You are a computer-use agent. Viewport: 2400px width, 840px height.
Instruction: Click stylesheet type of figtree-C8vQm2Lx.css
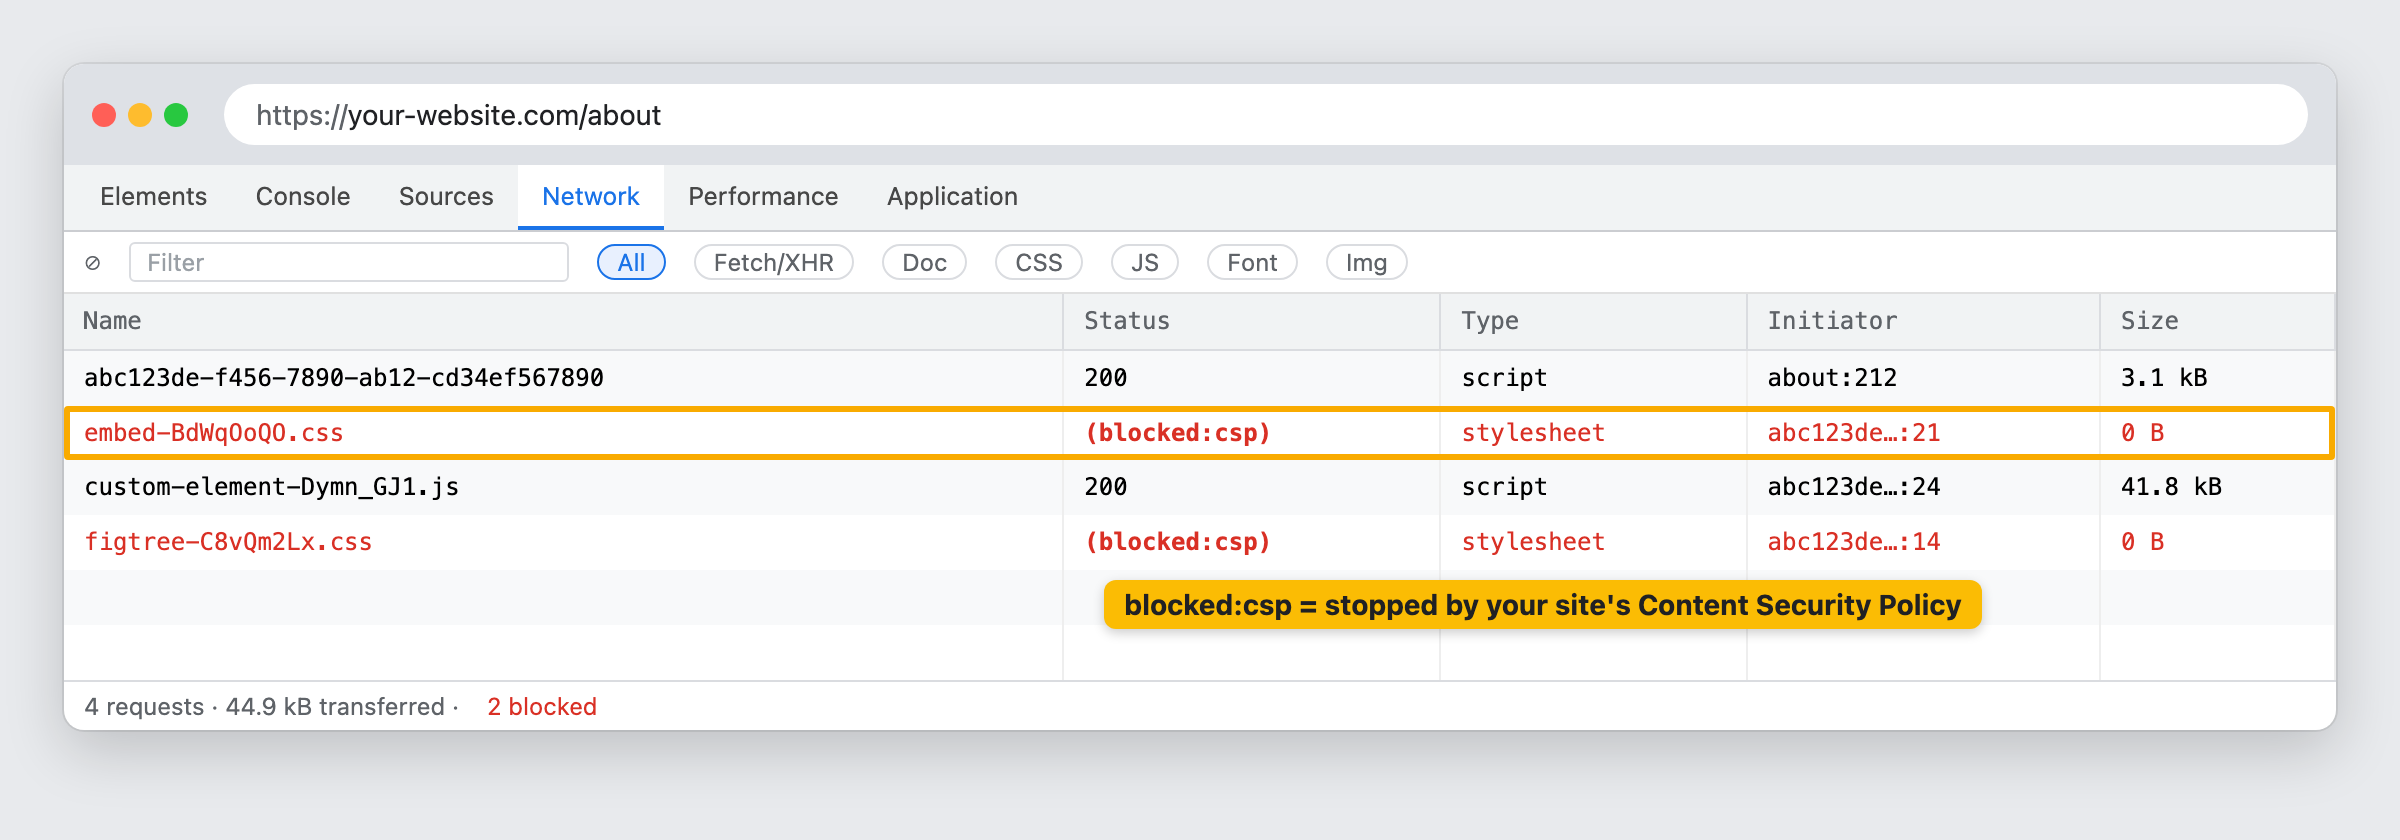pos(1533,542)
